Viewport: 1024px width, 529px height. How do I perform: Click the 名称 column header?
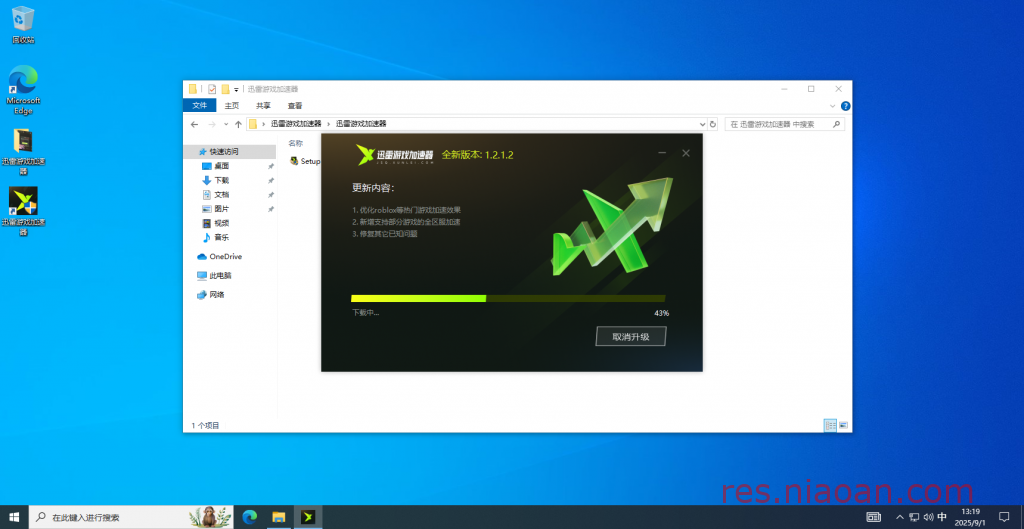[296, 143]
